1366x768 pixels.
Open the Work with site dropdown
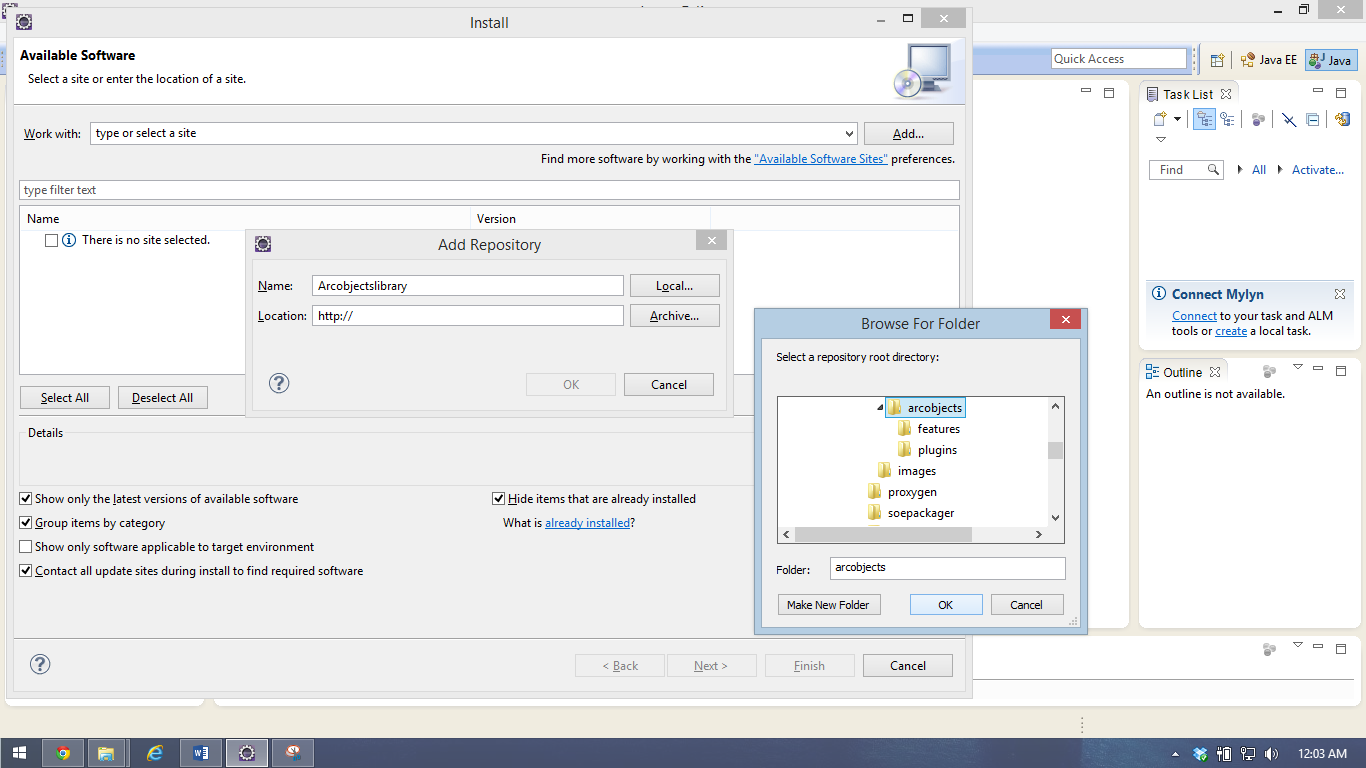849,133
